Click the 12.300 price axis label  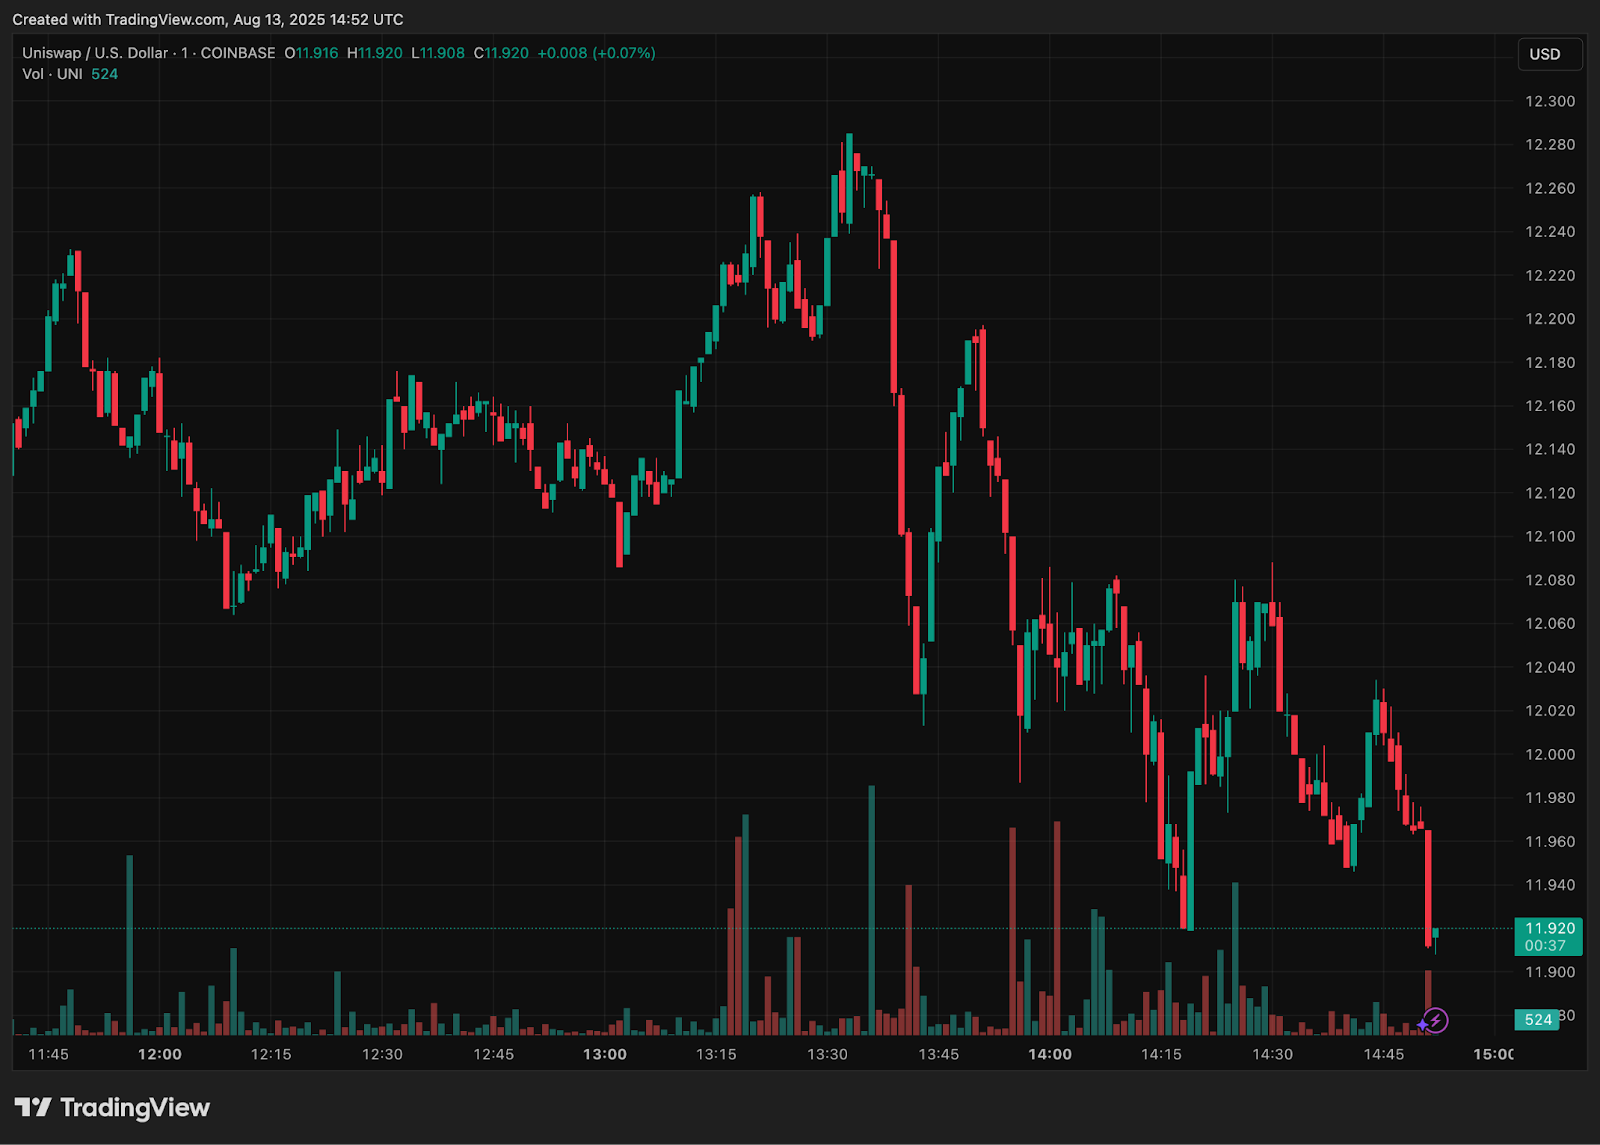[1550, 101]
